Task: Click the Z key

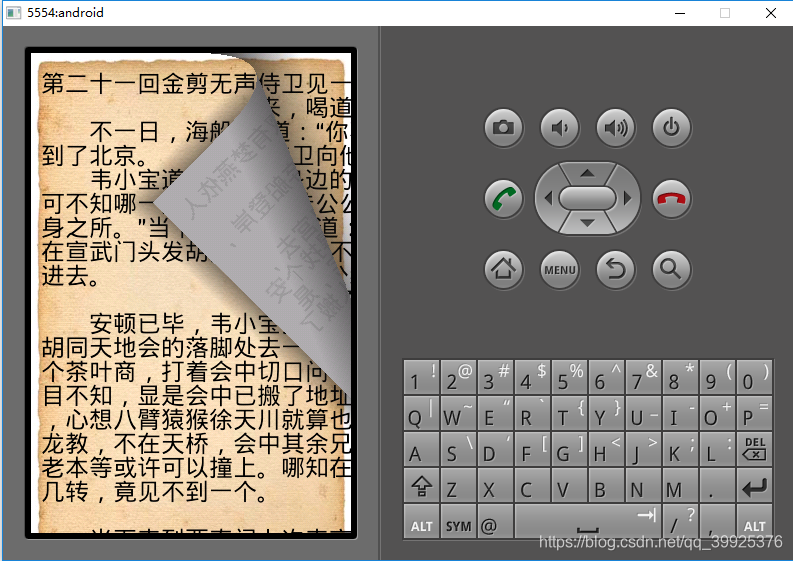Action: click(458, 485)
